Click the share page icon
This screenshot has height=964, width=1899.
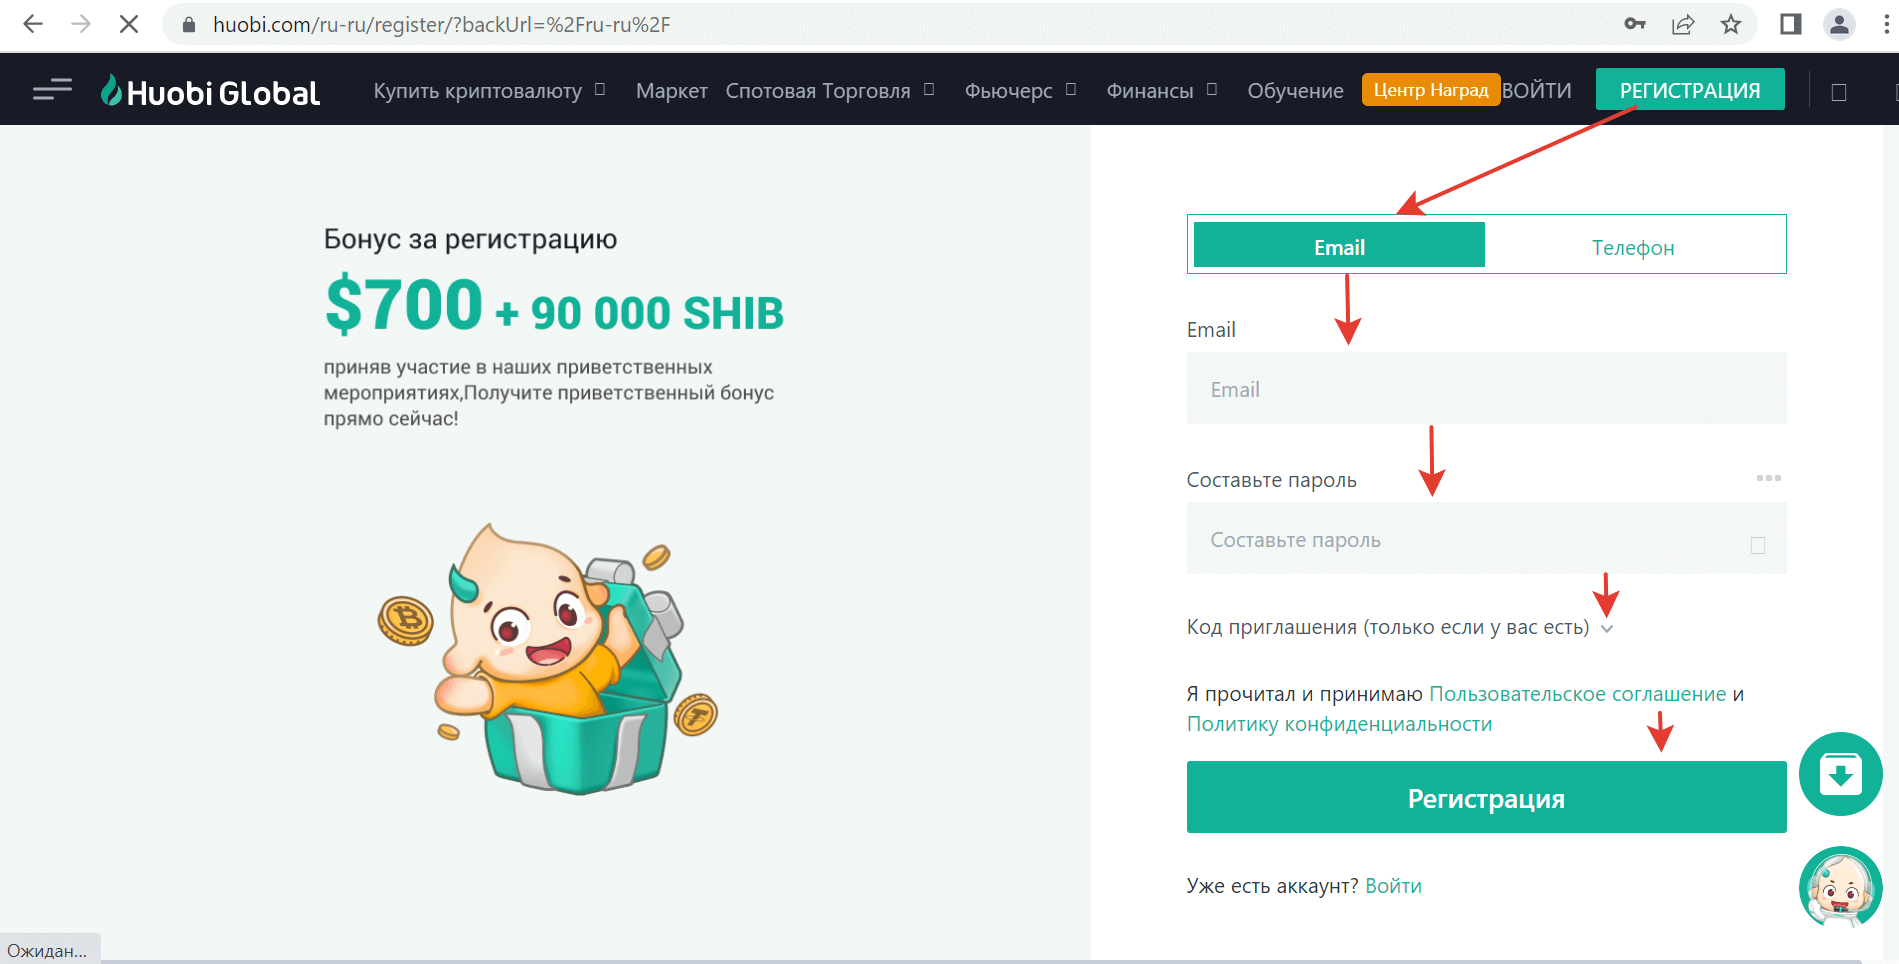[1683, 25]
